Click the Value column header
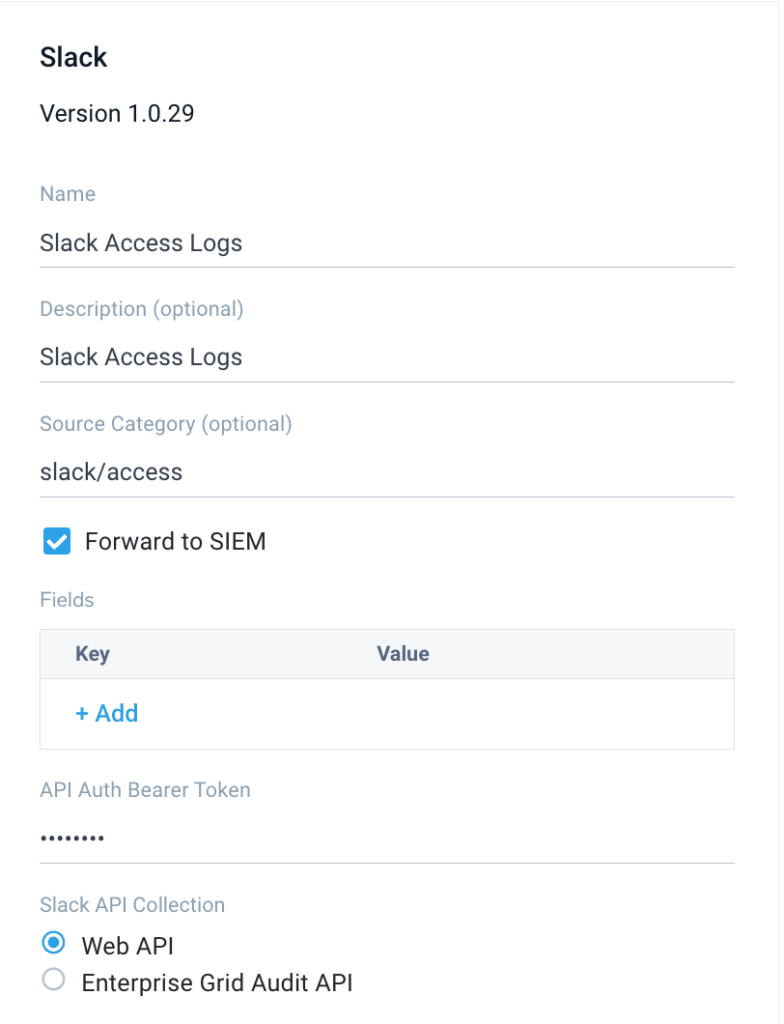Viewport: 784px width, 1024px height. pyautogui.click(x=403, y=653)
